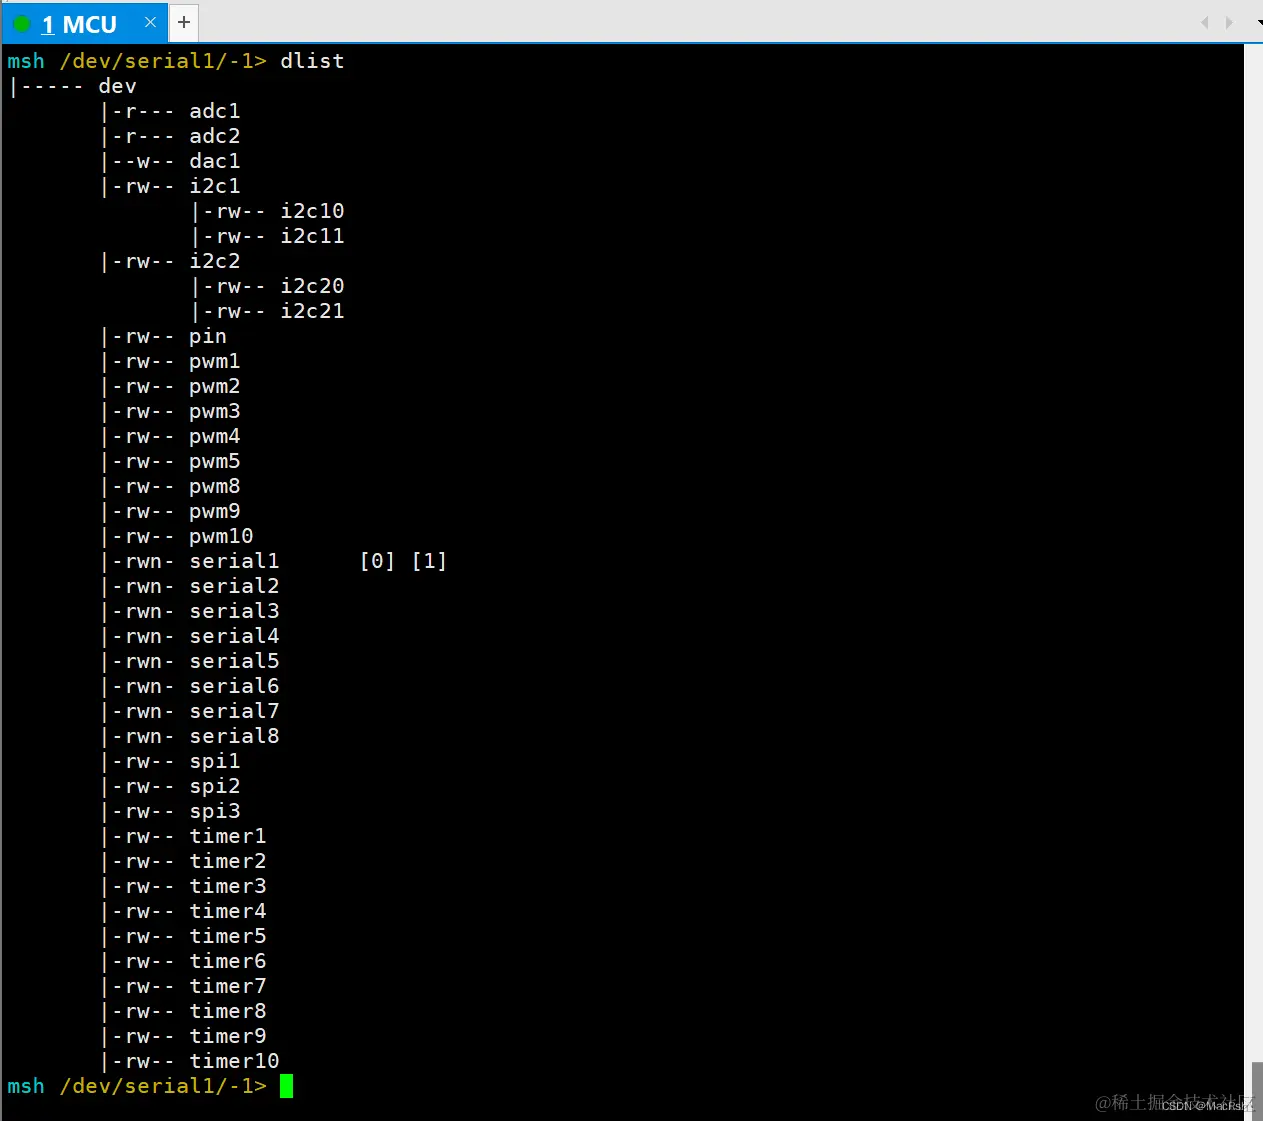
Task: Click the 'pwm8' device row
Action: pos(171,486)
